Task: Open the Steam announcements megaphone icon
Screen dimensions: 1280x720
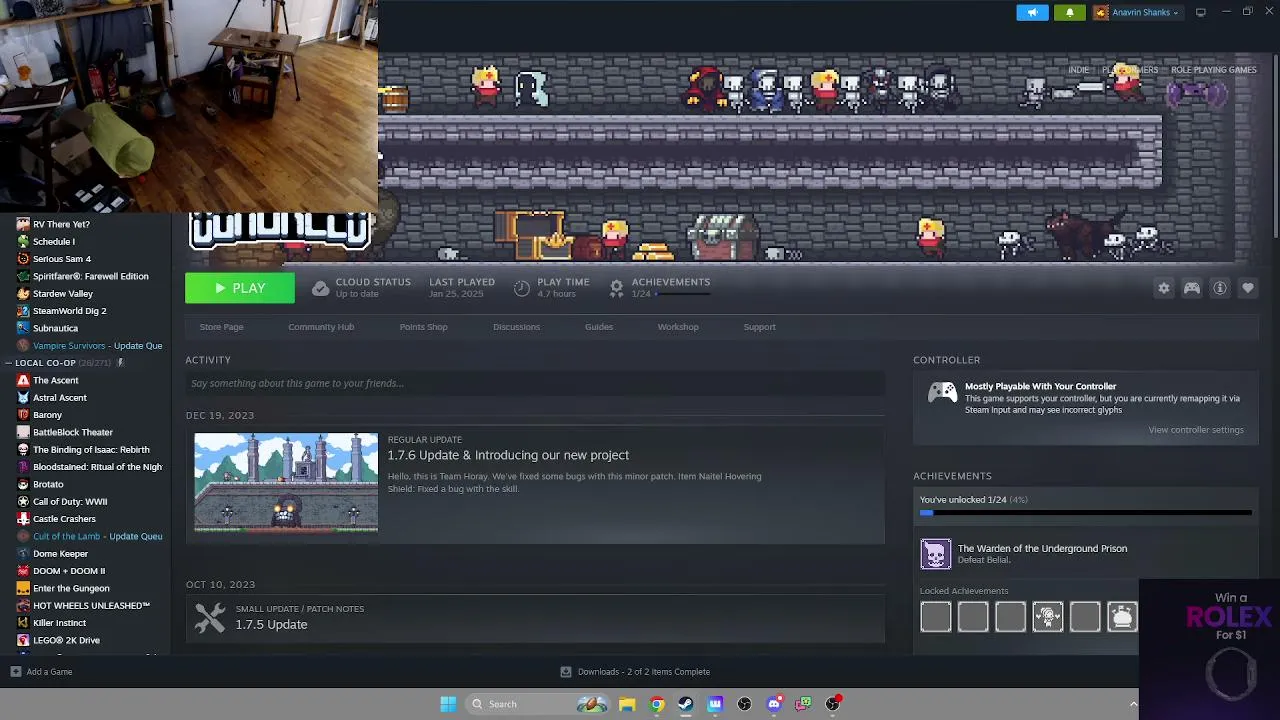Action: point(1032,12)
